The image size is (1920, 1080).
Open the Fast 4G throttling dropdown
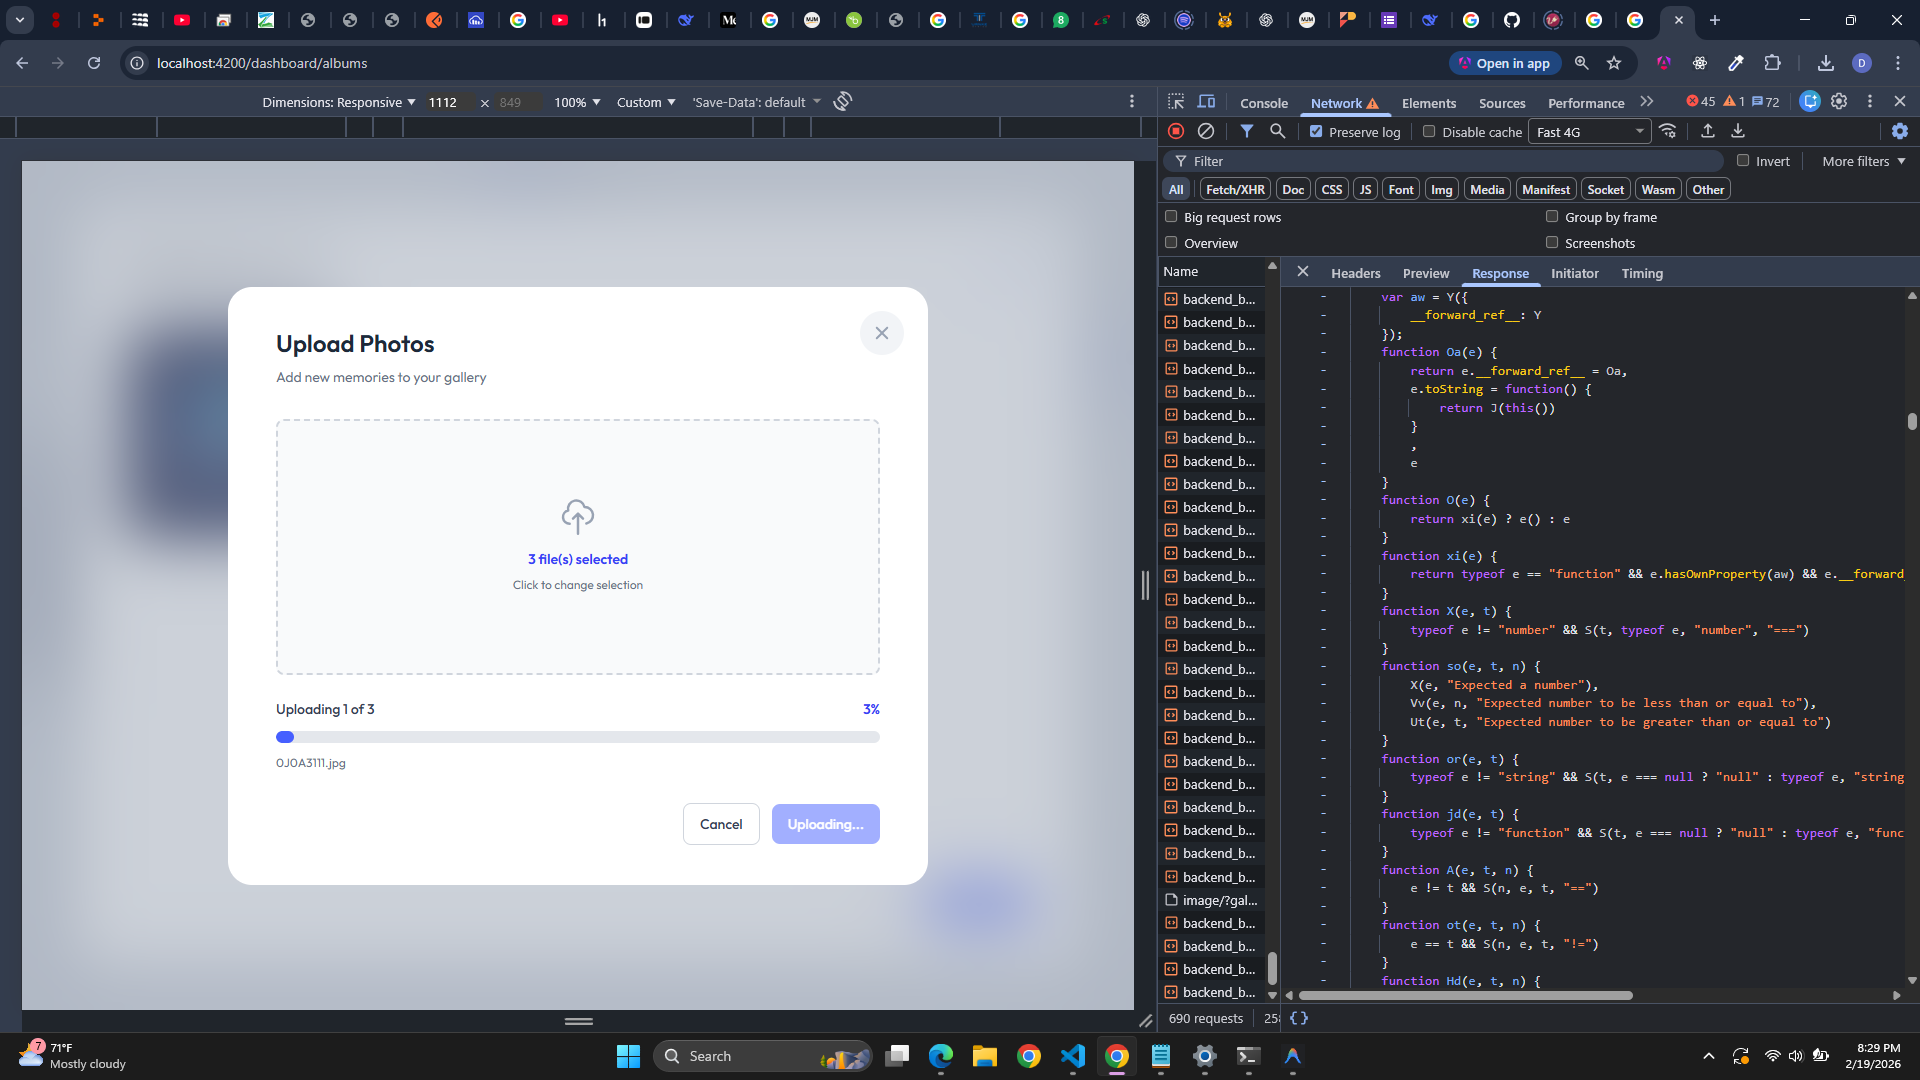click(x=1589, y=132)
